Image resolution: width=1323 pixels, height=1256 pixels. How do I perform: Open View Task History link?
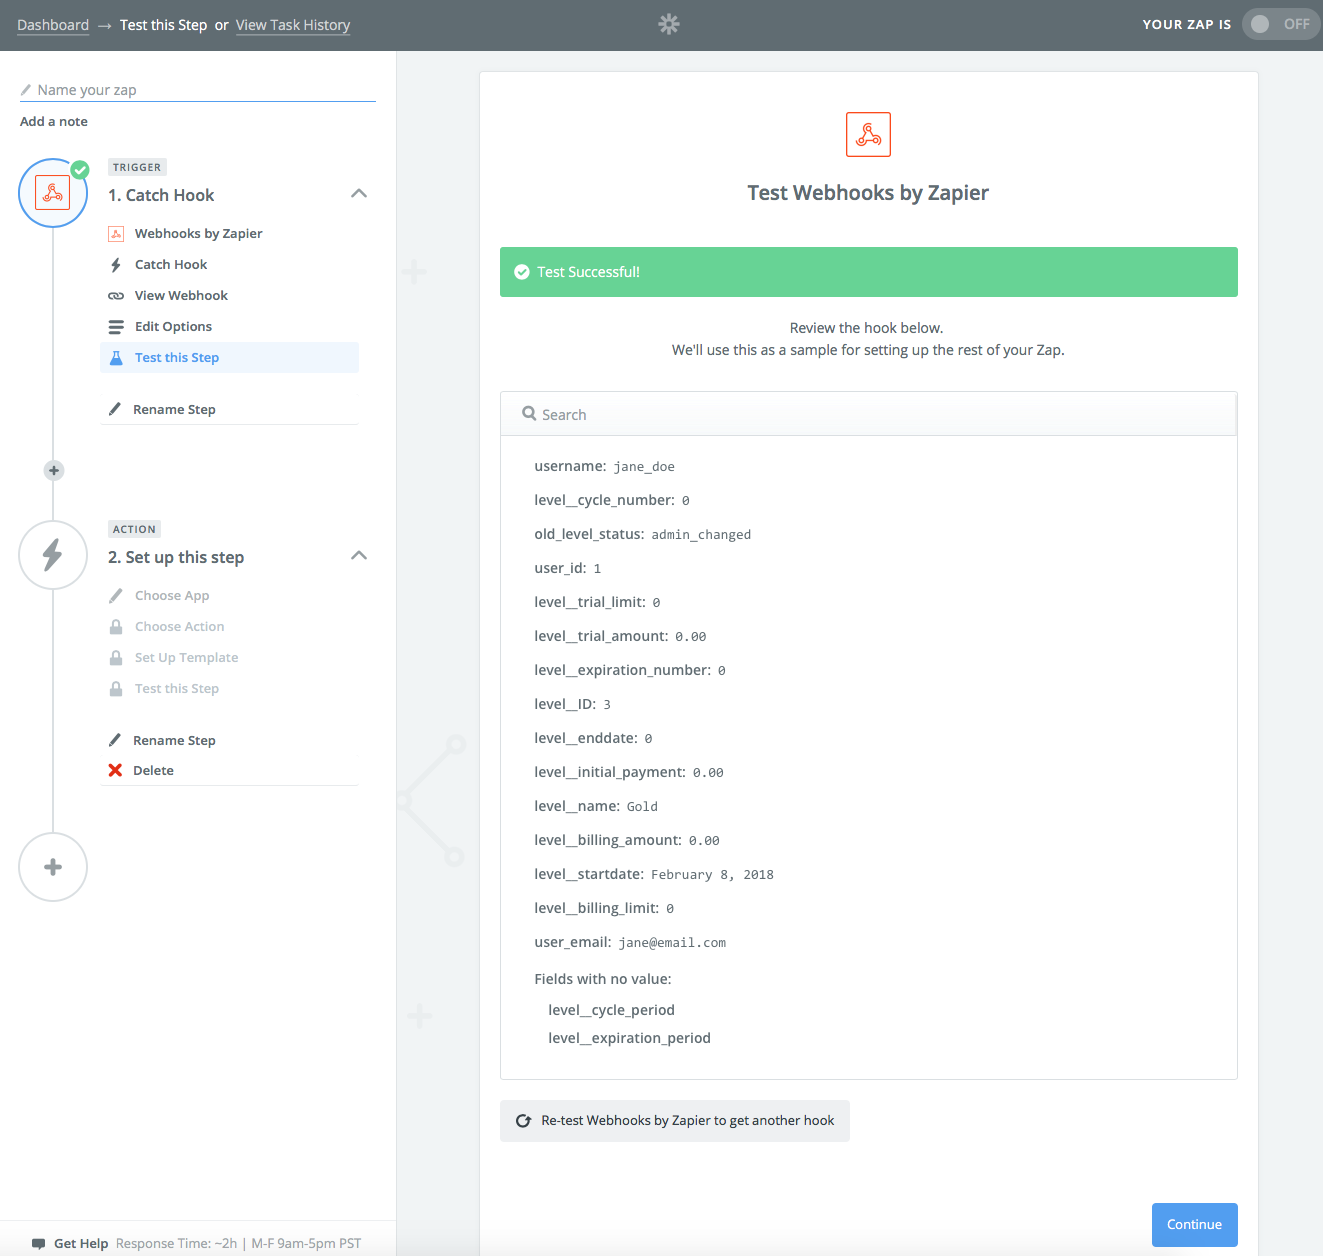click(293, 25)
